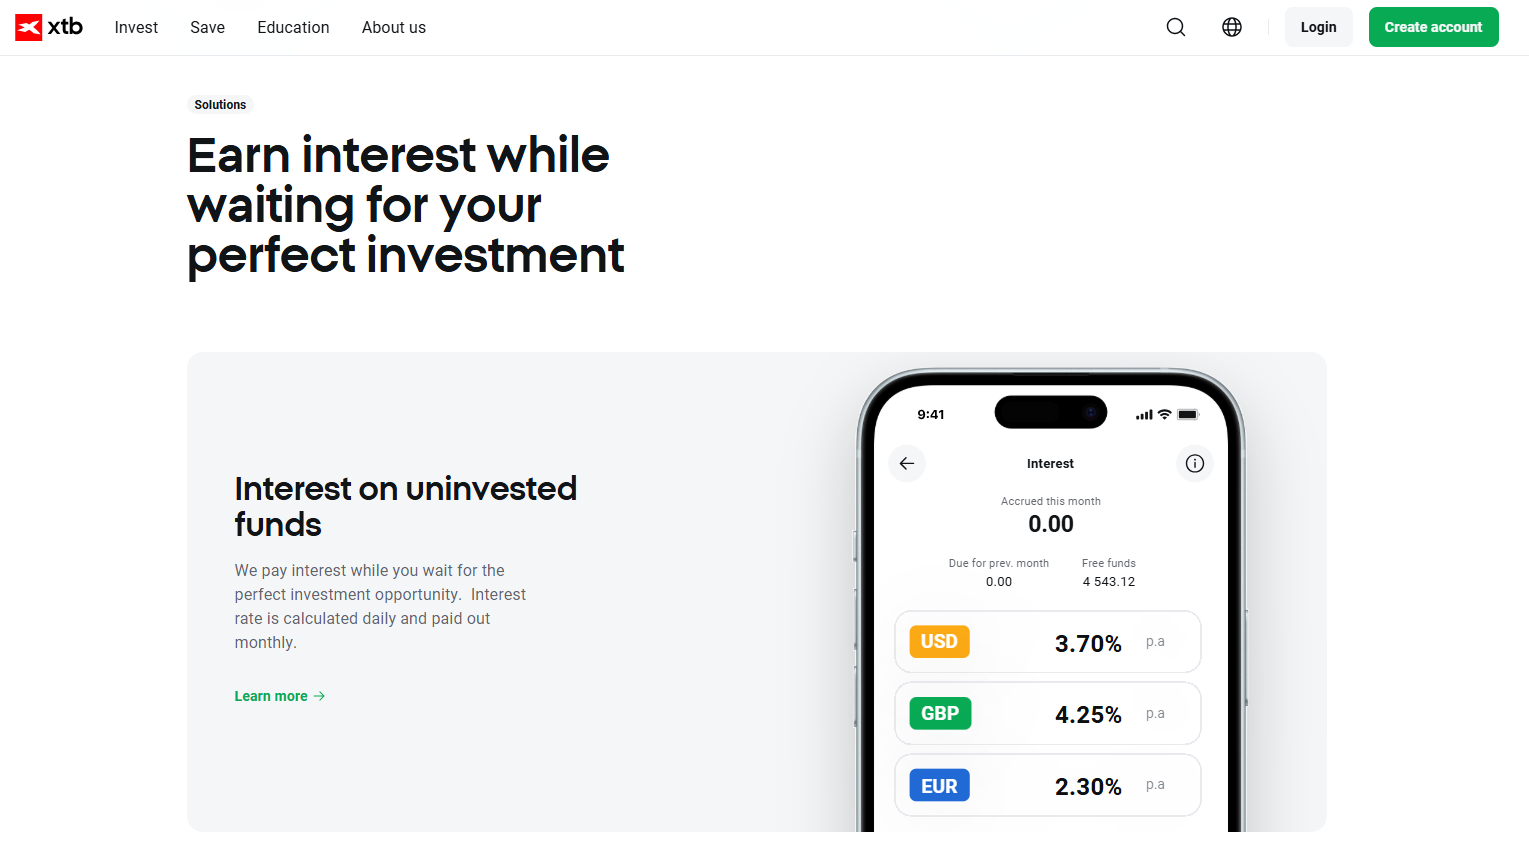Expand the About us menu
The width and height of the screenshot is (1529, 848).
[394, 27]
